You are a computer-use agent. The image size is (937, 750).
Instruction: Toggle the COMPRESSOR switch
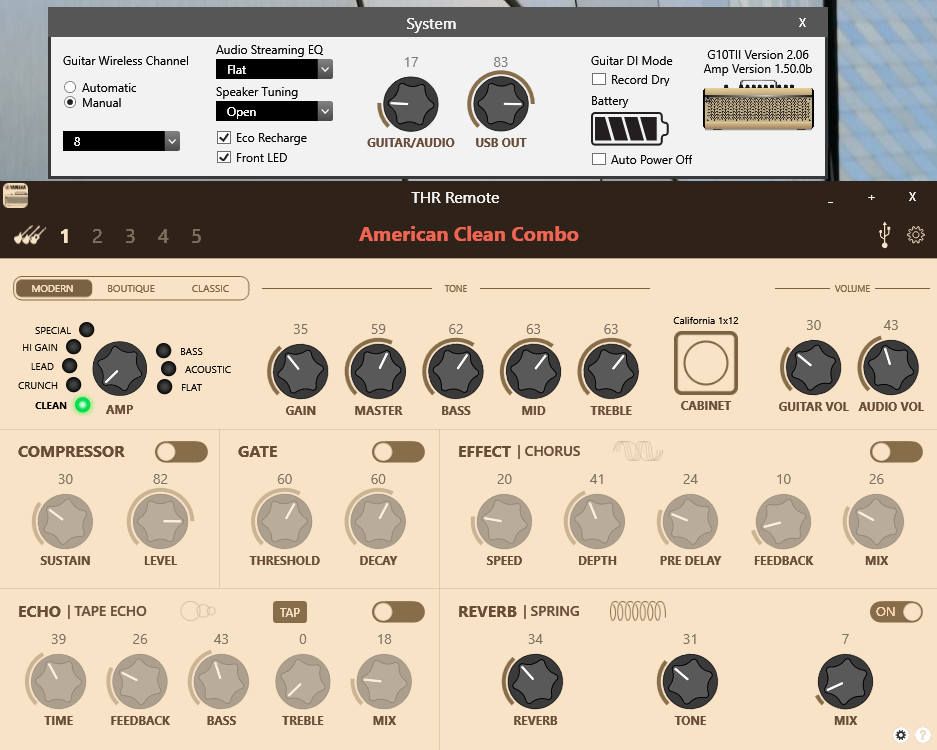coord(181,452)
